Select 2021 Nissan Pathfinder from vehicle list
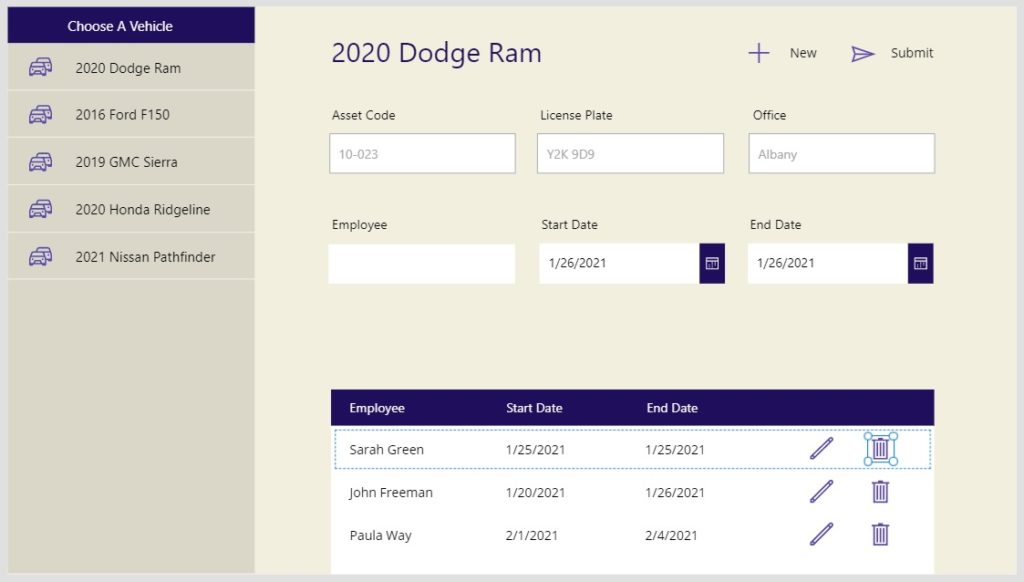Screen dimensions: 1024x582 [131, 257]
